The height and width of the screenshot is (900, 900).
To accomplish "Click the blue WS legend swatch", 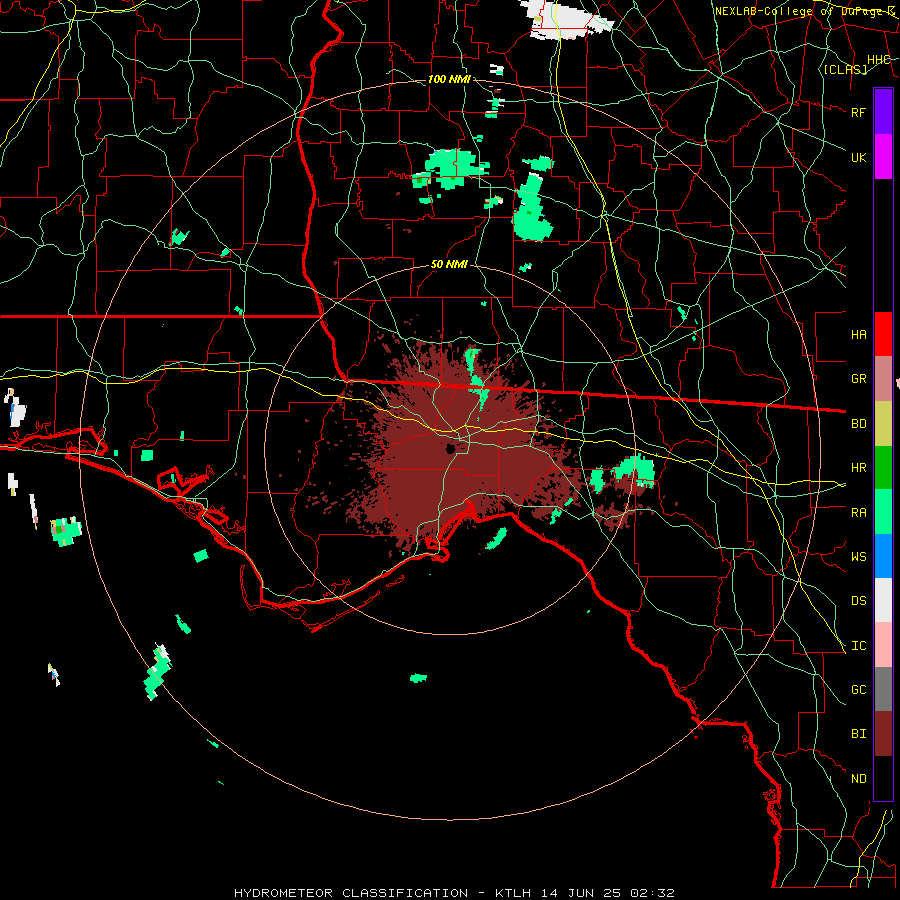I will coord(883,556).
